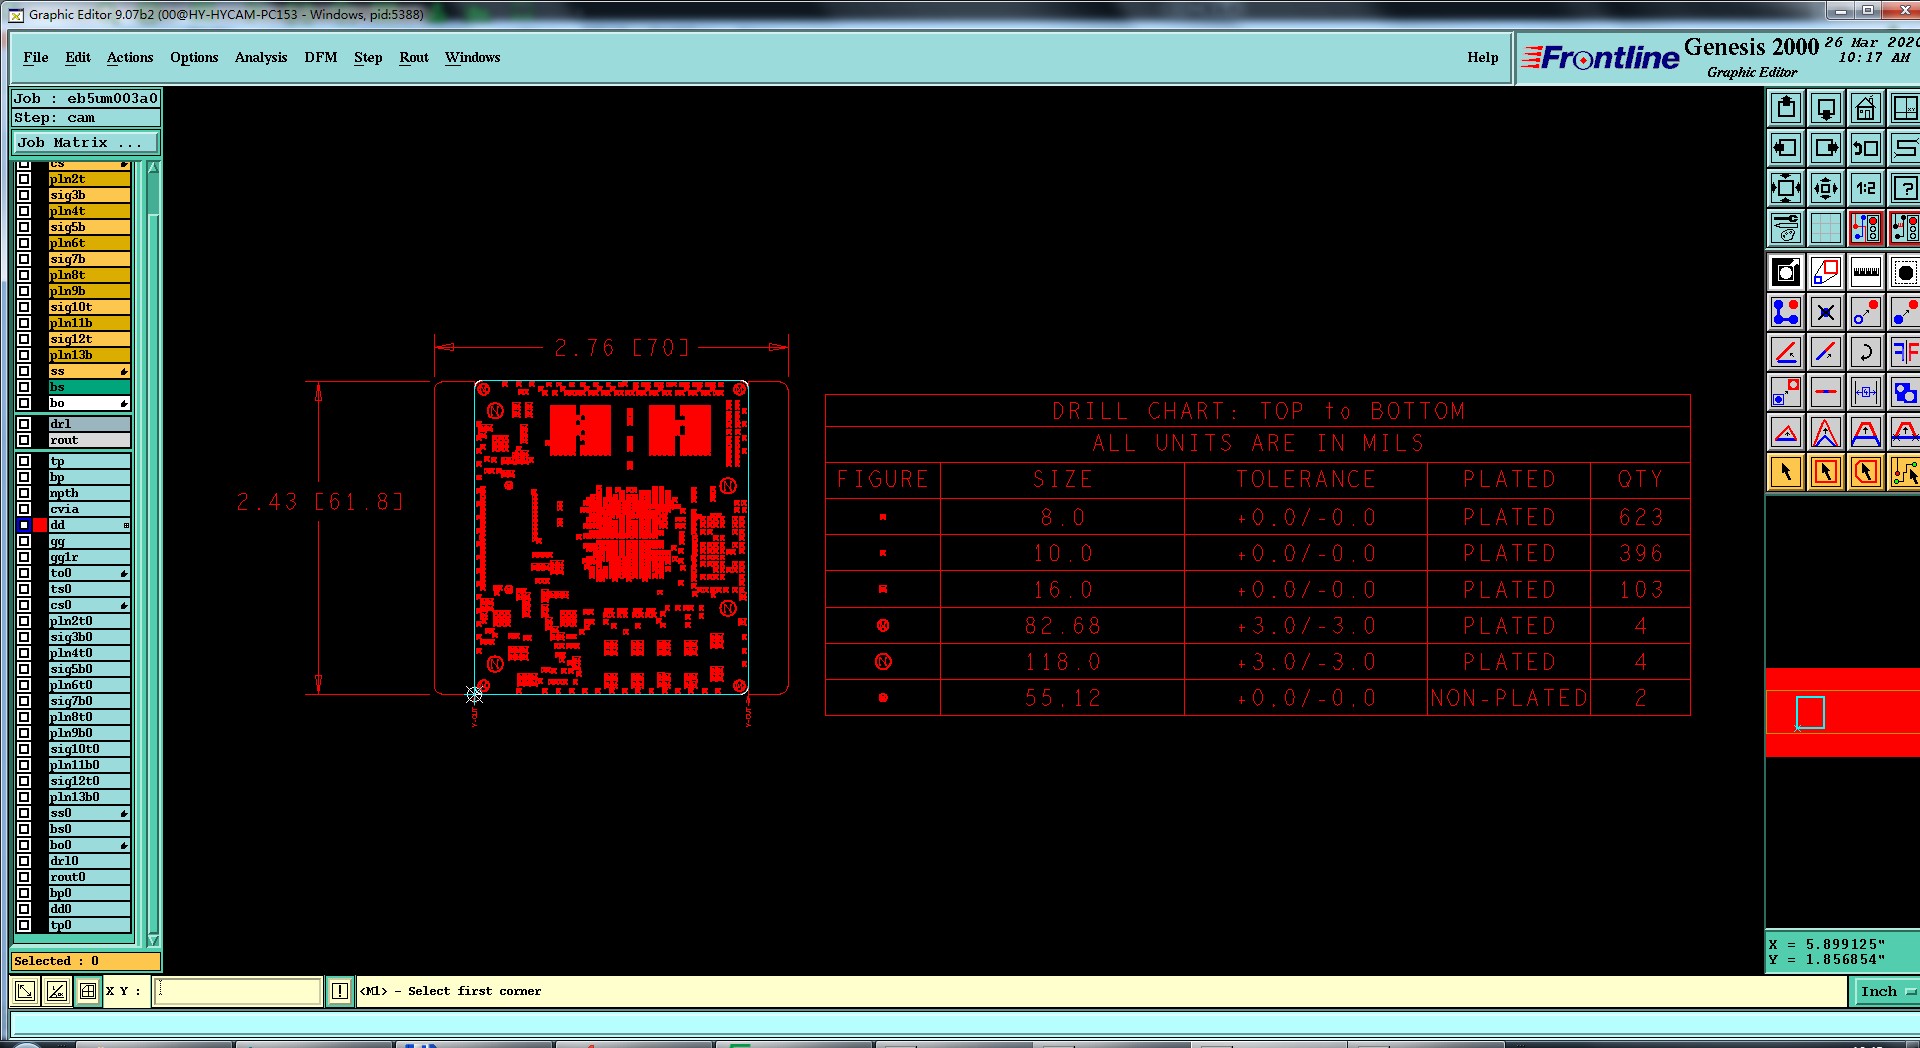This screenshot has height=1048, width=1920.
Task: Open the File menu
Action: pos(36,57)
